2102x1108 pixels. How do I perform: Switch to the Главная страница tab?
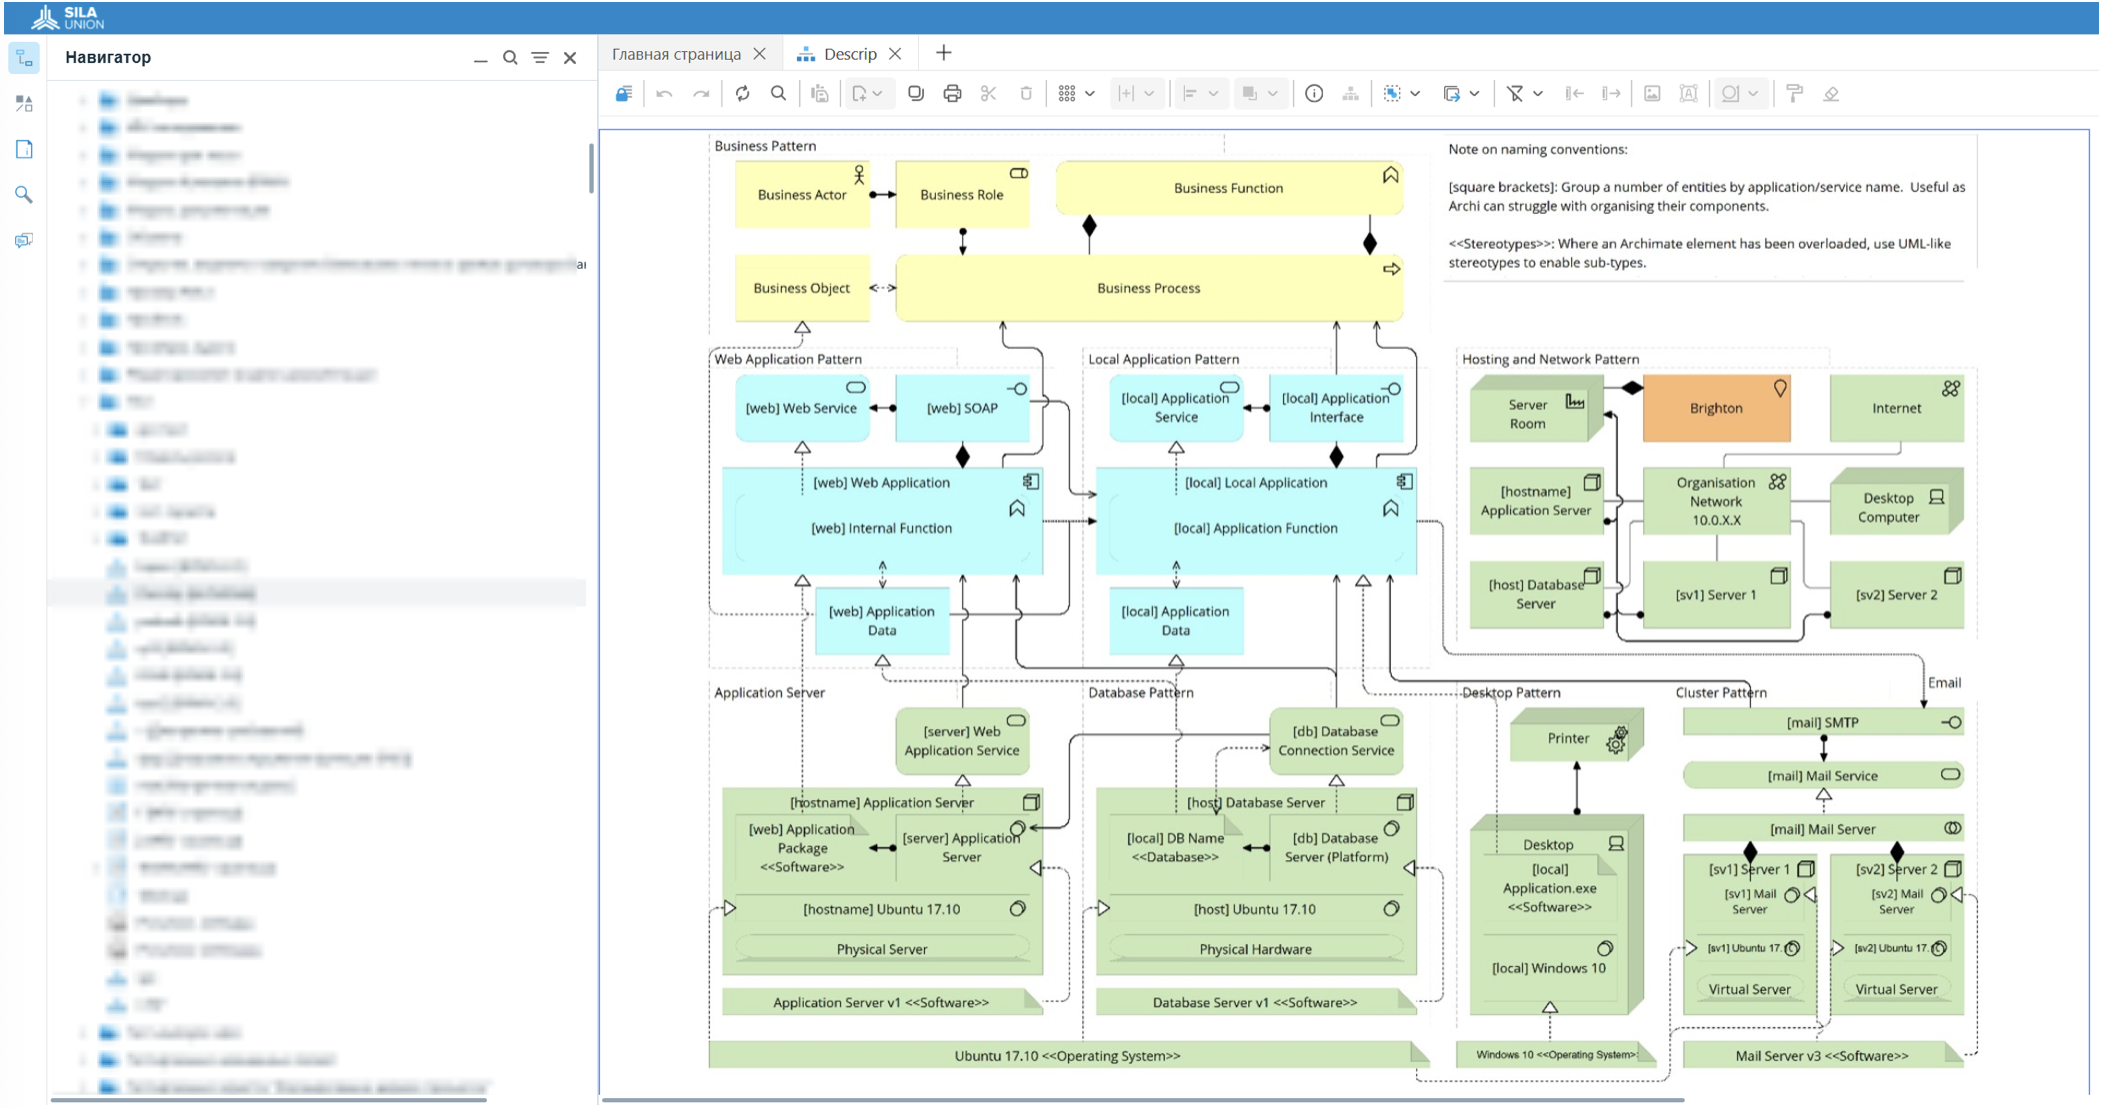coord(676,54)
